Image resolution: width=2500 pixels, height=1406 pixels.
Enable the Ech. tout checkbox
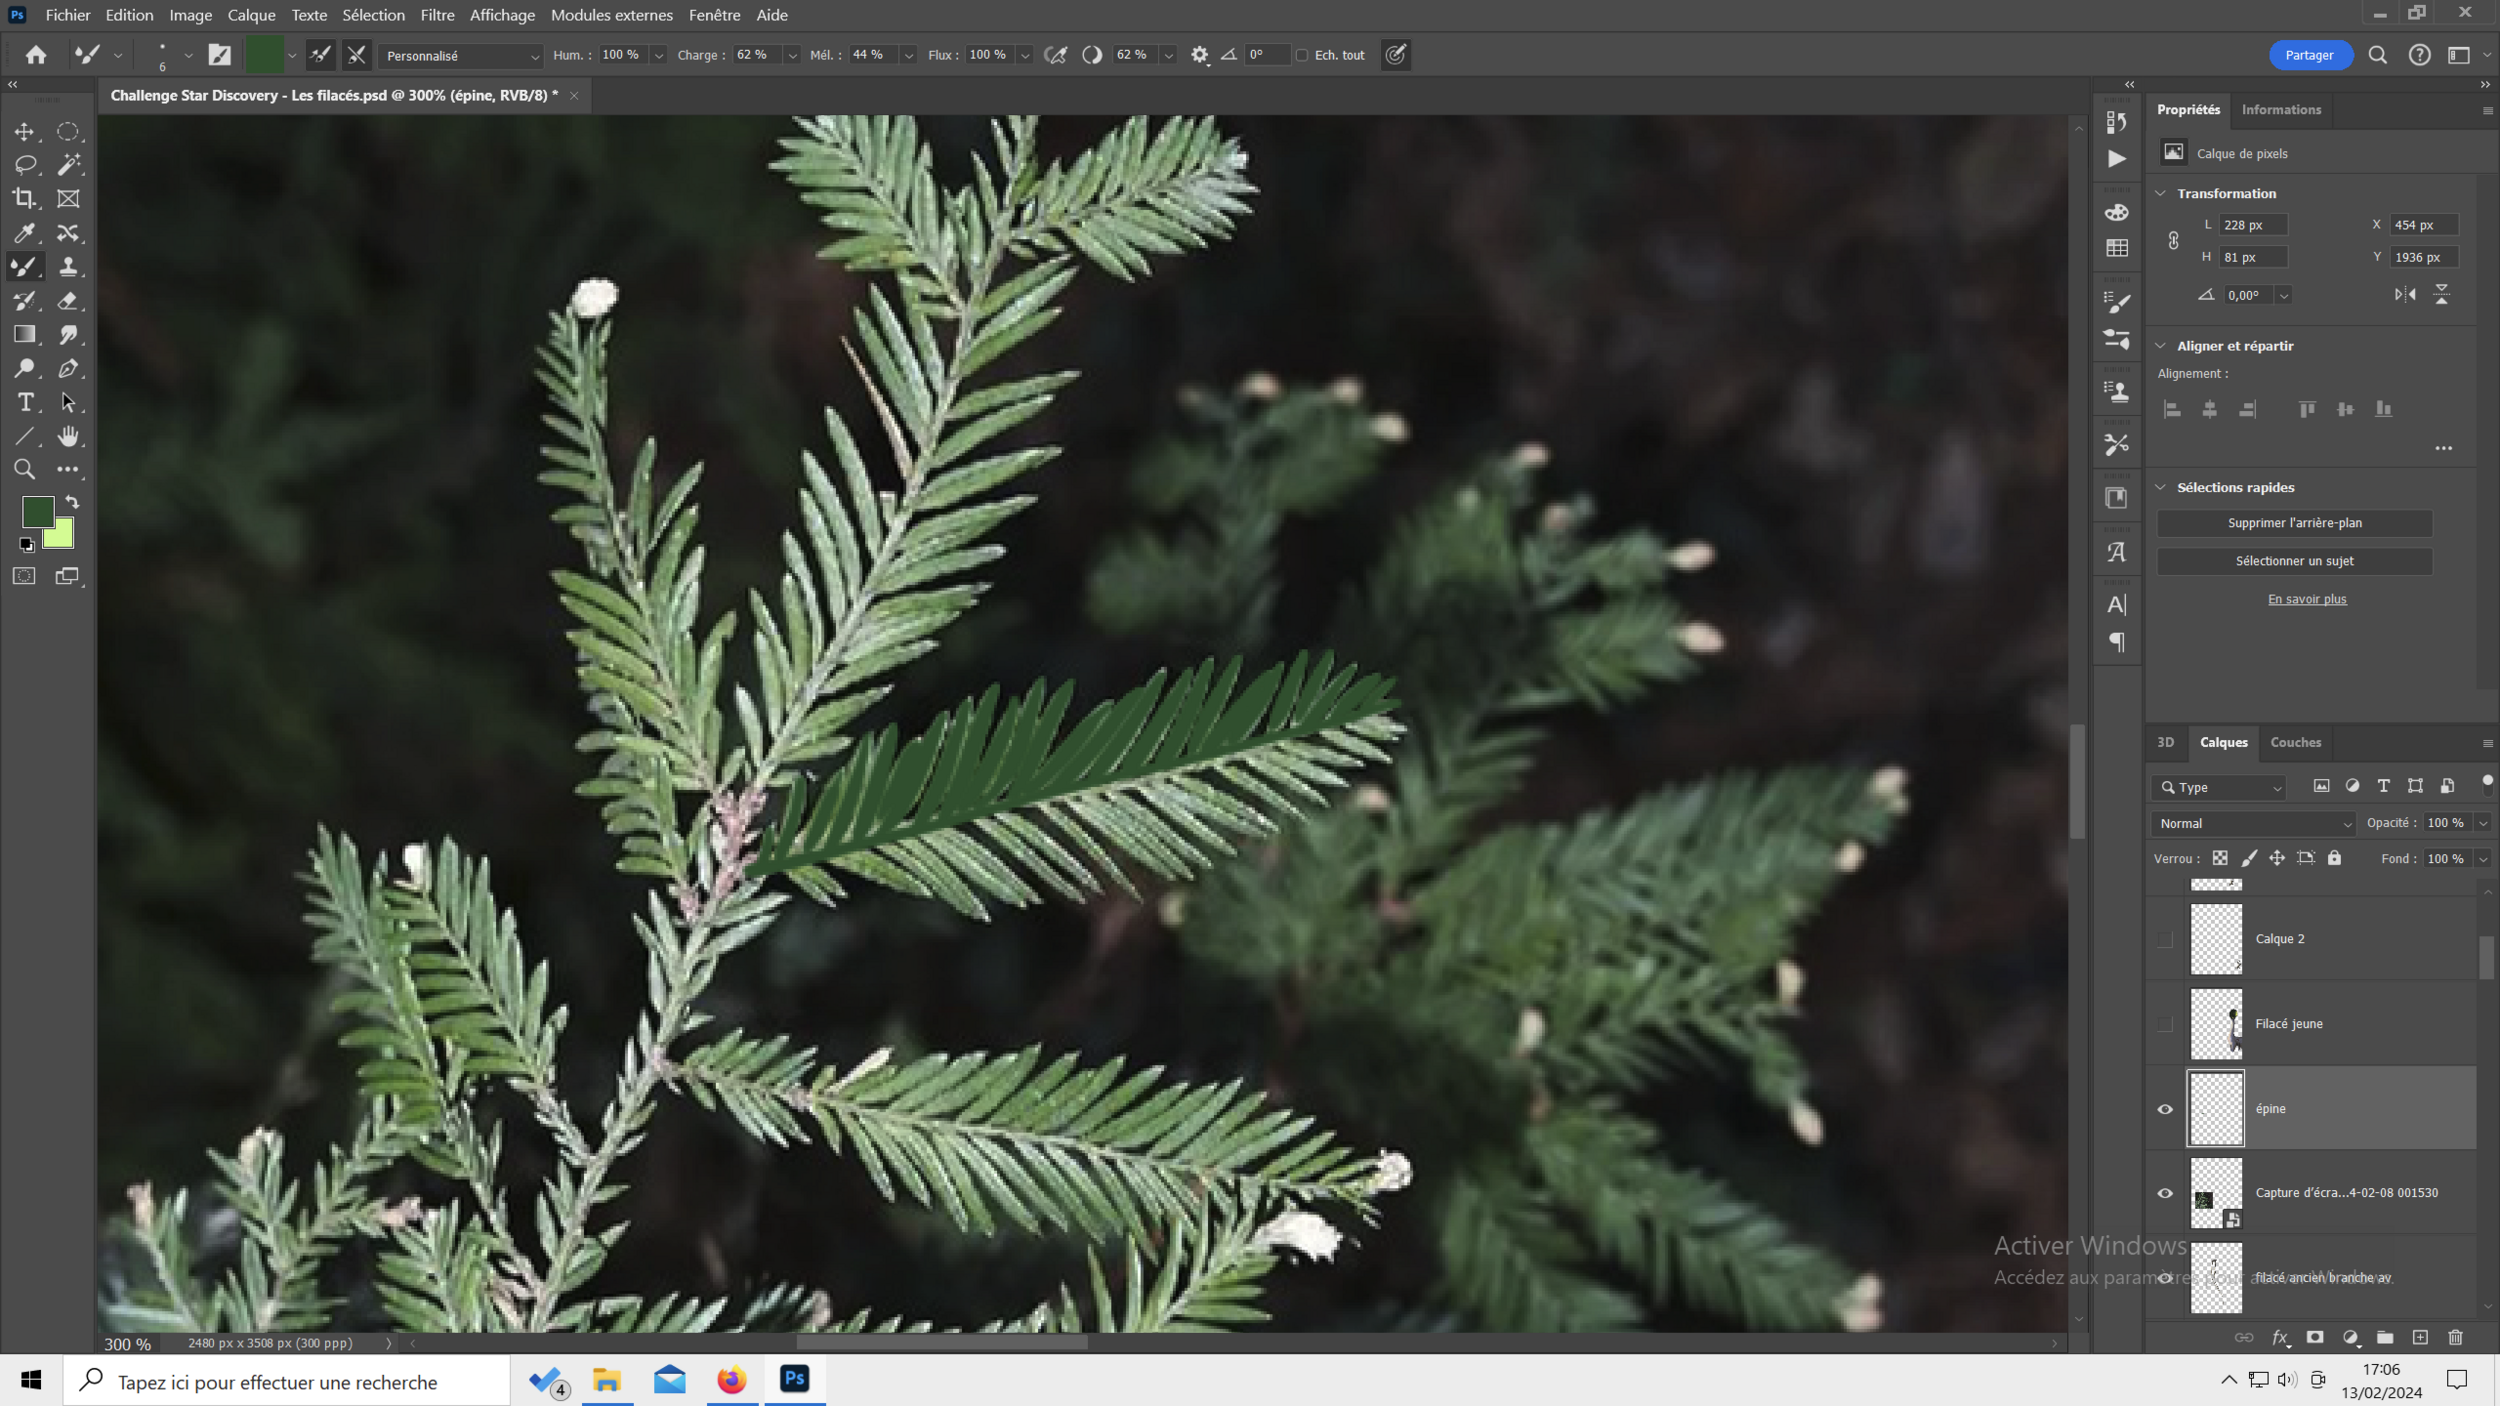[1302, 56]
